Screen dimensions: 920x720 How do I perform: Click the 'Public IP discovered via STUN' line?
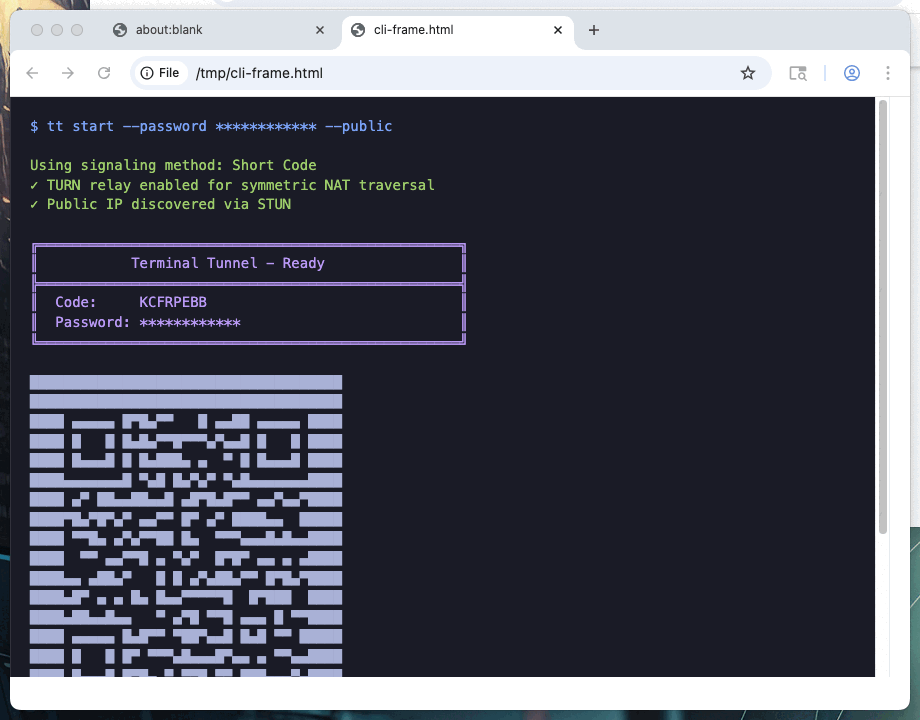click(161, 204)
